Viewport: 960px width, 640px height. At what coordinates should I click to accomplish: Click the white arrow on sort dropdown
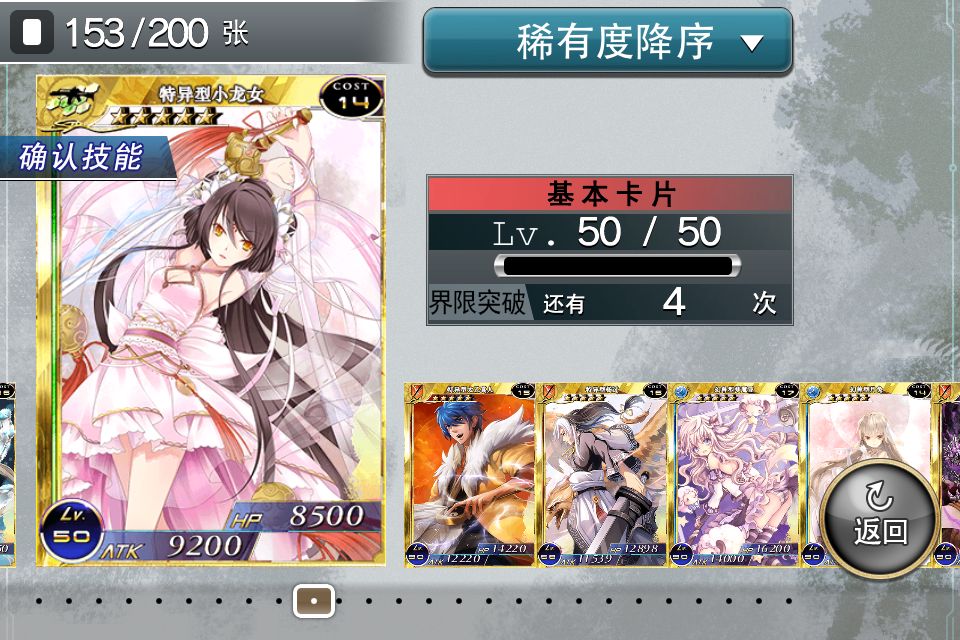pos(751,43)
